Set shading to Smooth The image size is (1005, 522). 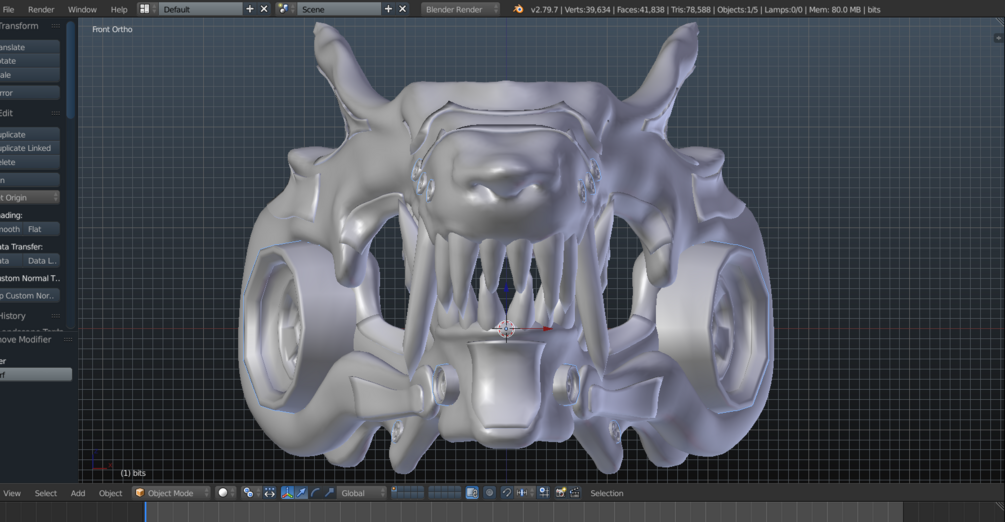(x=12, y=229)
